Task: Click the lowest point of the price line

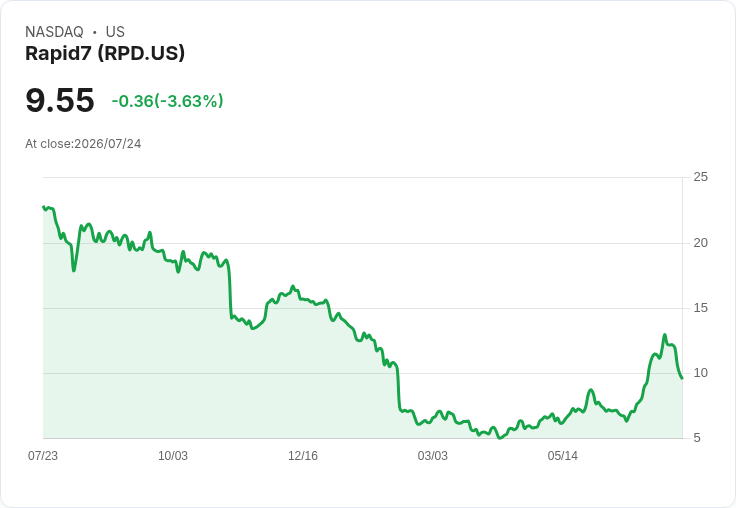Action: click(x=500, y=438)
